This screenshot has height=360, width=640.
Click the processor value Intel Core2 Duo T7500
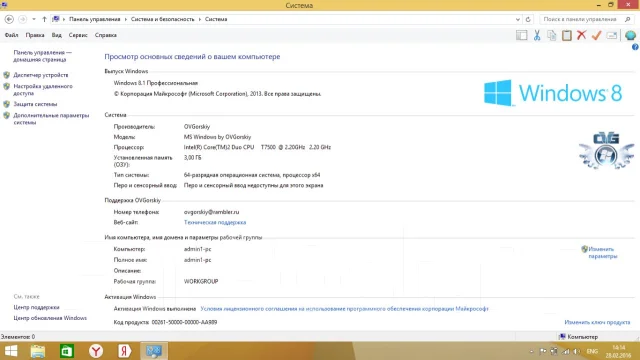click(x=257, y=147)
